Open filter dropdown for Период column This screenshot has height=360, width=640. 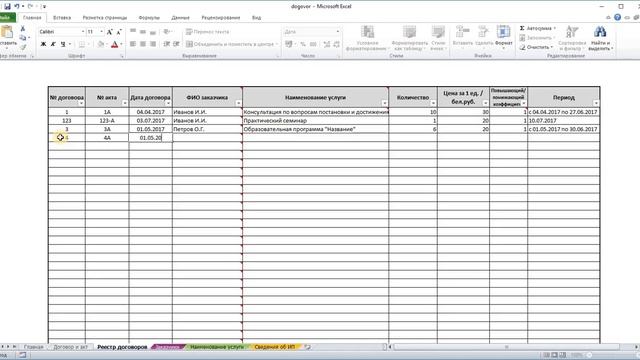pyautogui.click(x=596, y=103)
